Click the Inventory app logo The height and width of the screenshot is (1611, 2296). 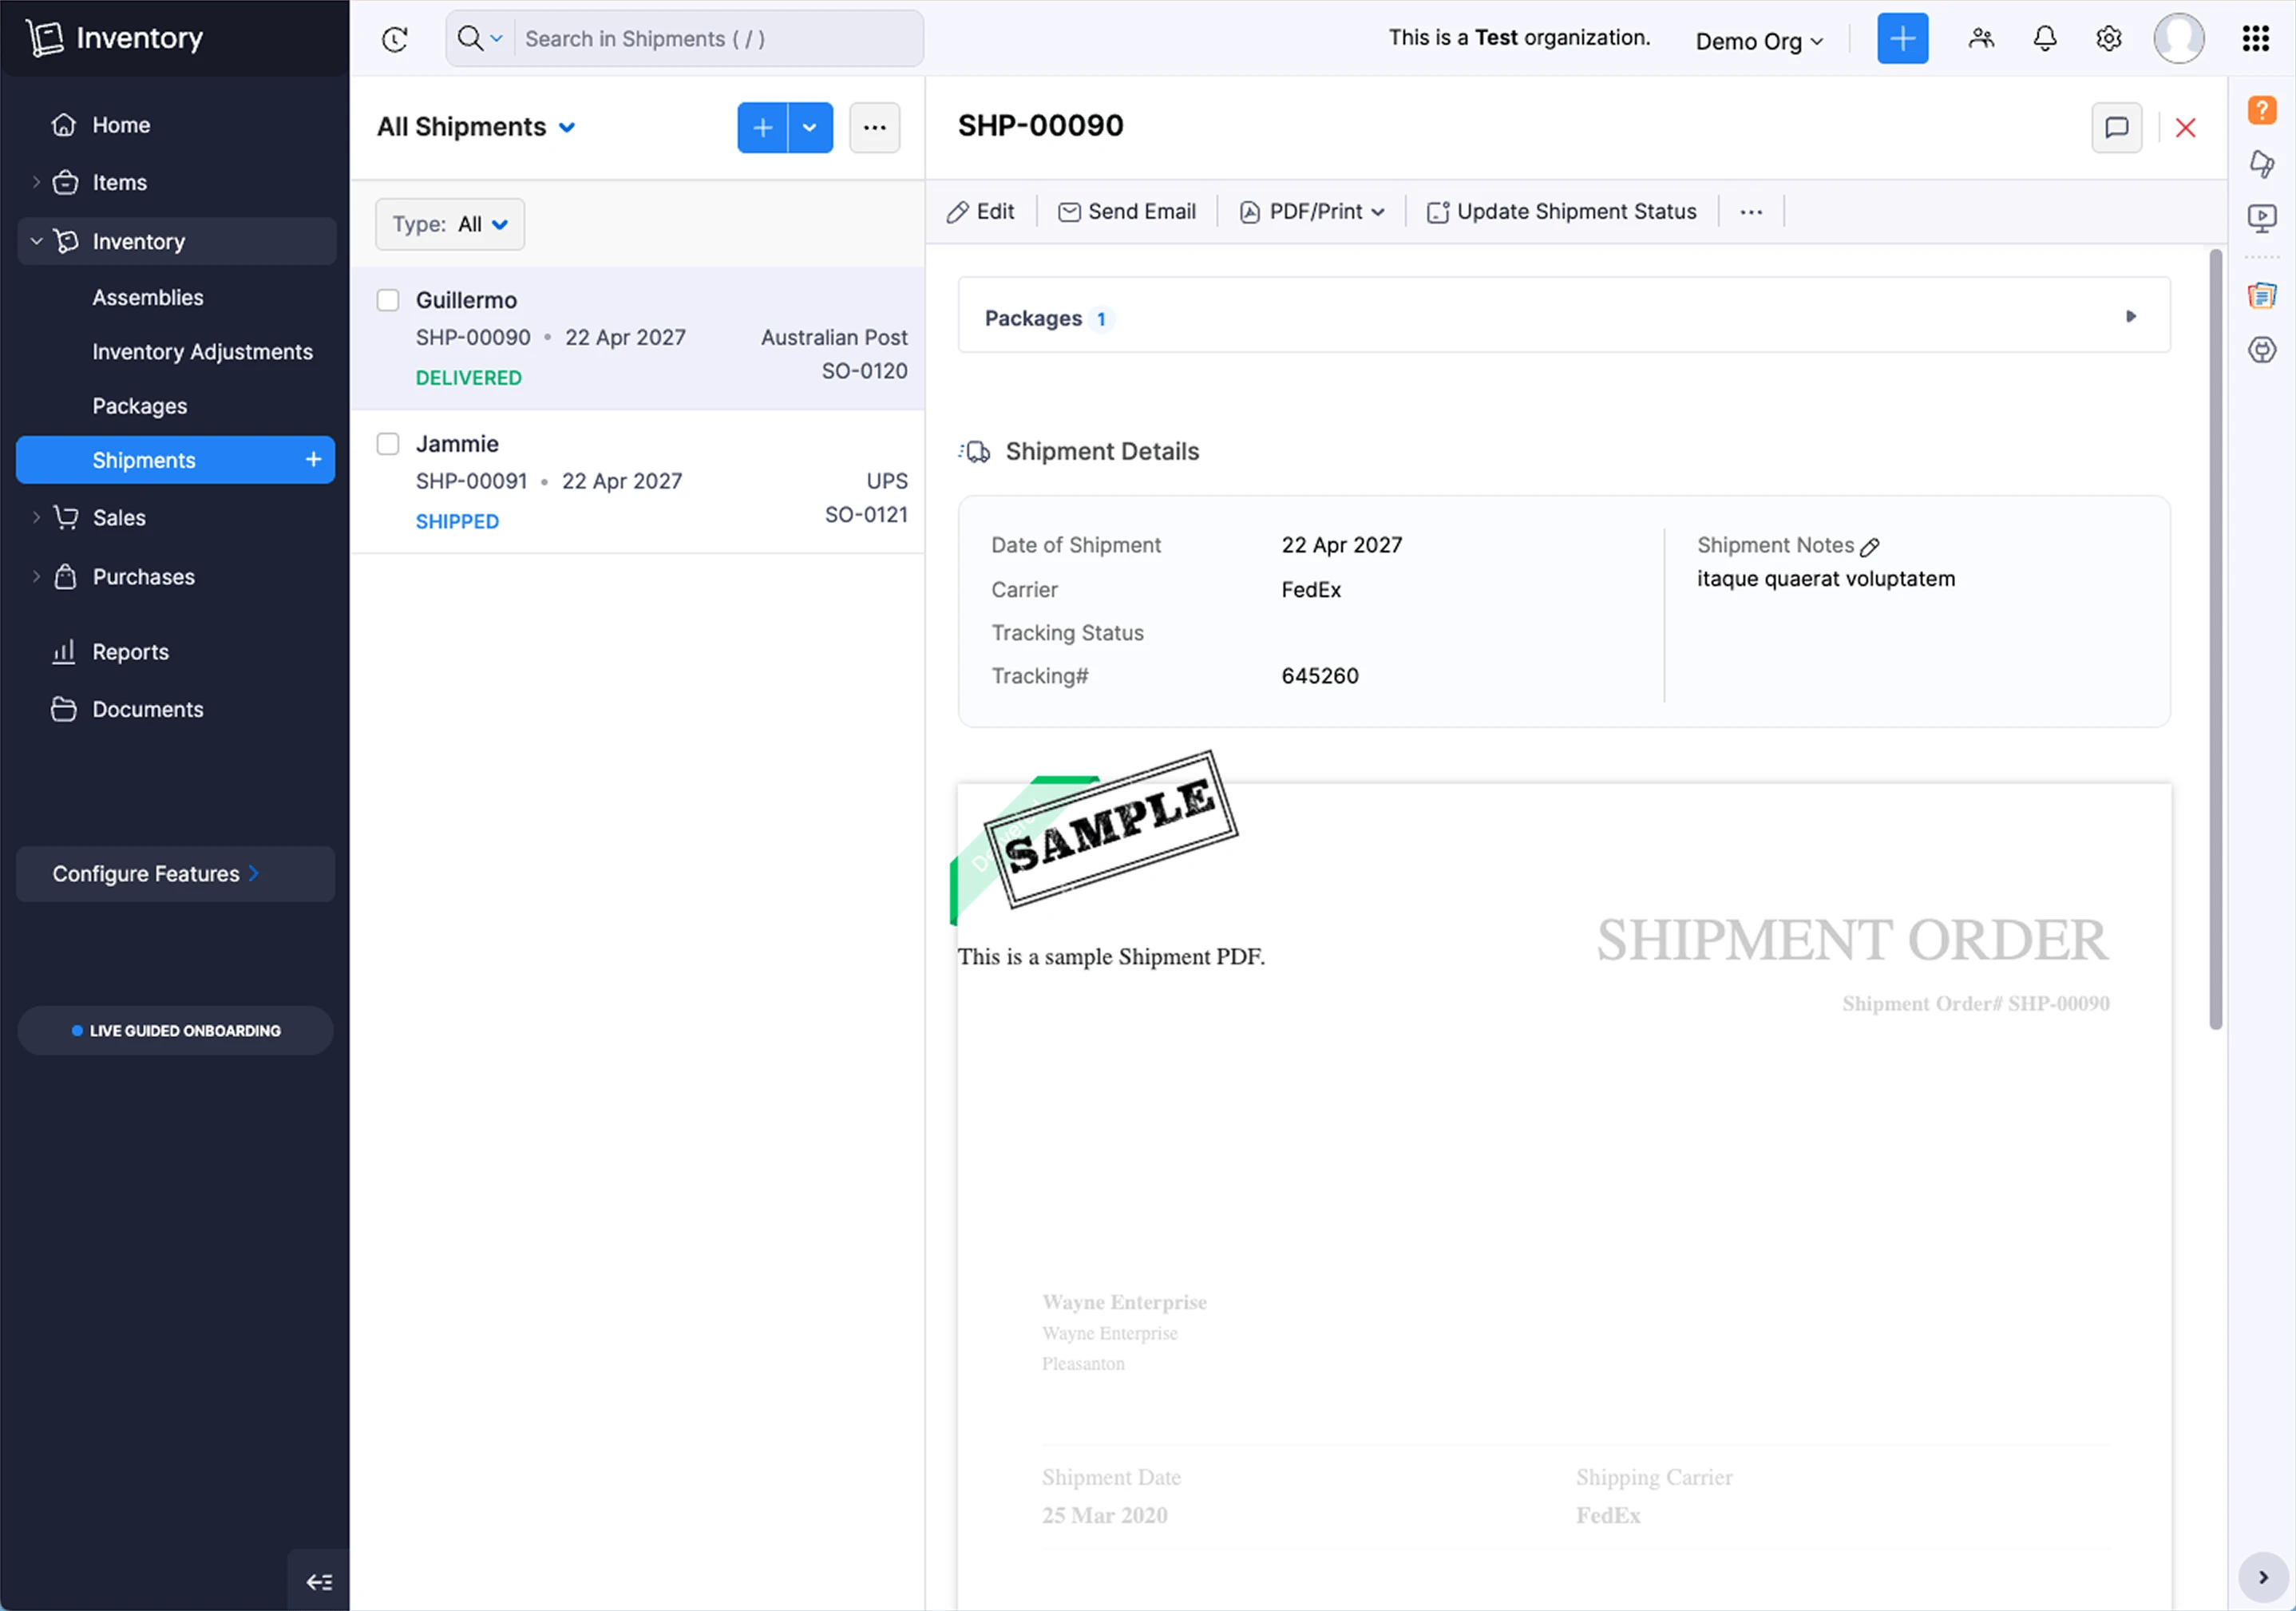pyautogui.click(x=114, y=38)
